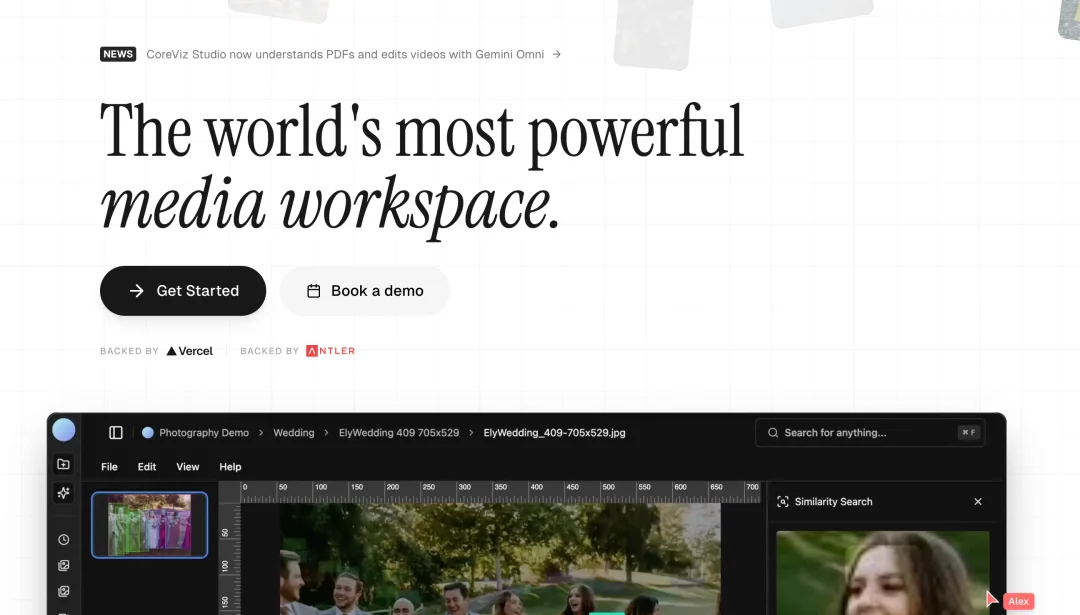
Task: Click the chevron after Wedding breadcrumb
Action: tap(326, 432)
